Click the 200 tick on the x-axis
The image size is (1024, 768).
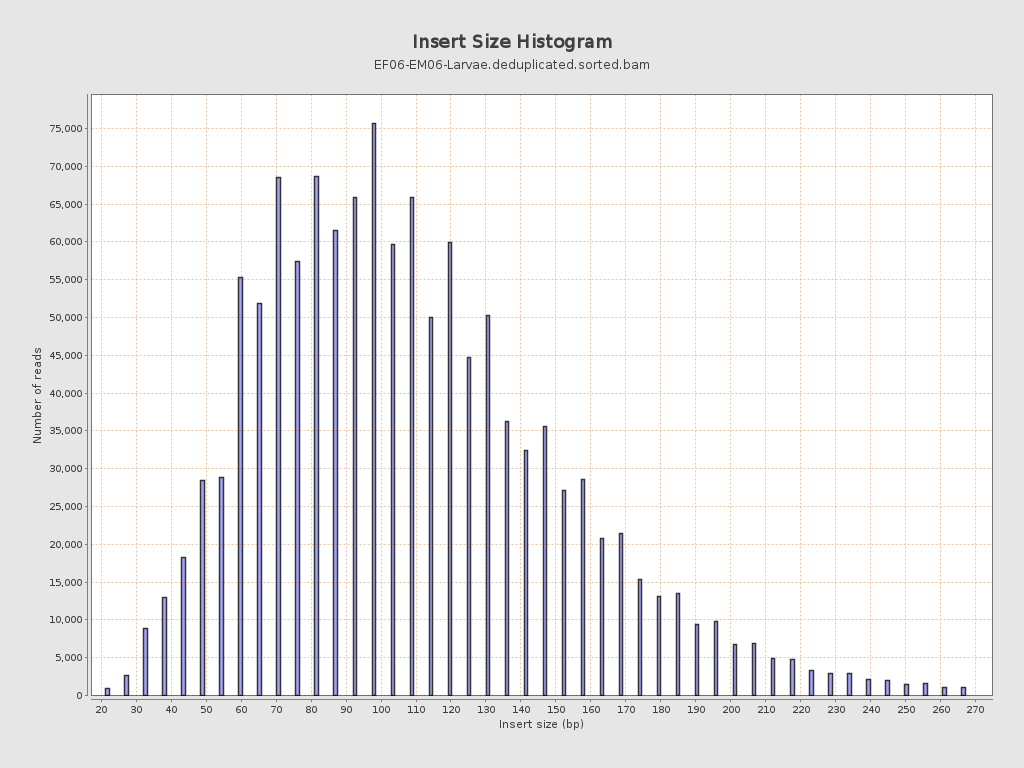pyautogui.click(x=731, y=710)
